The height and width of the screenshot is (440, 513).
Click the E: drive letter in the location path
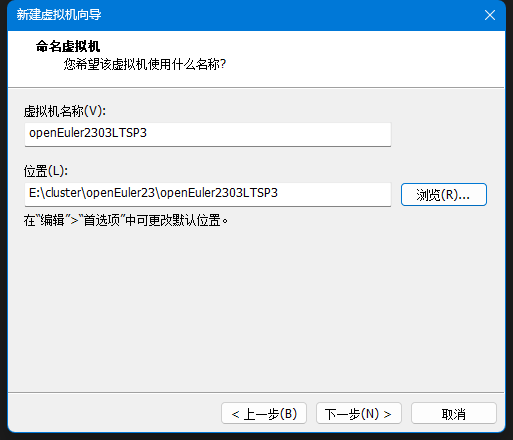[x=35, y=193]
